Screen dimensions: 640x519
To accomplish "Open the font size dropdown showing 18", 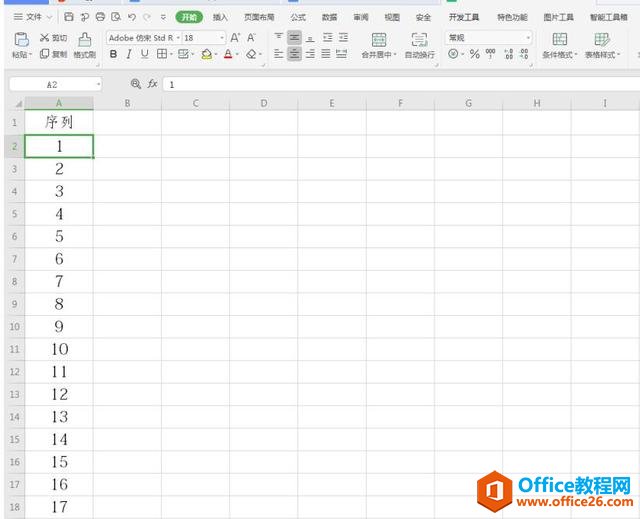I will coord(222,38).
